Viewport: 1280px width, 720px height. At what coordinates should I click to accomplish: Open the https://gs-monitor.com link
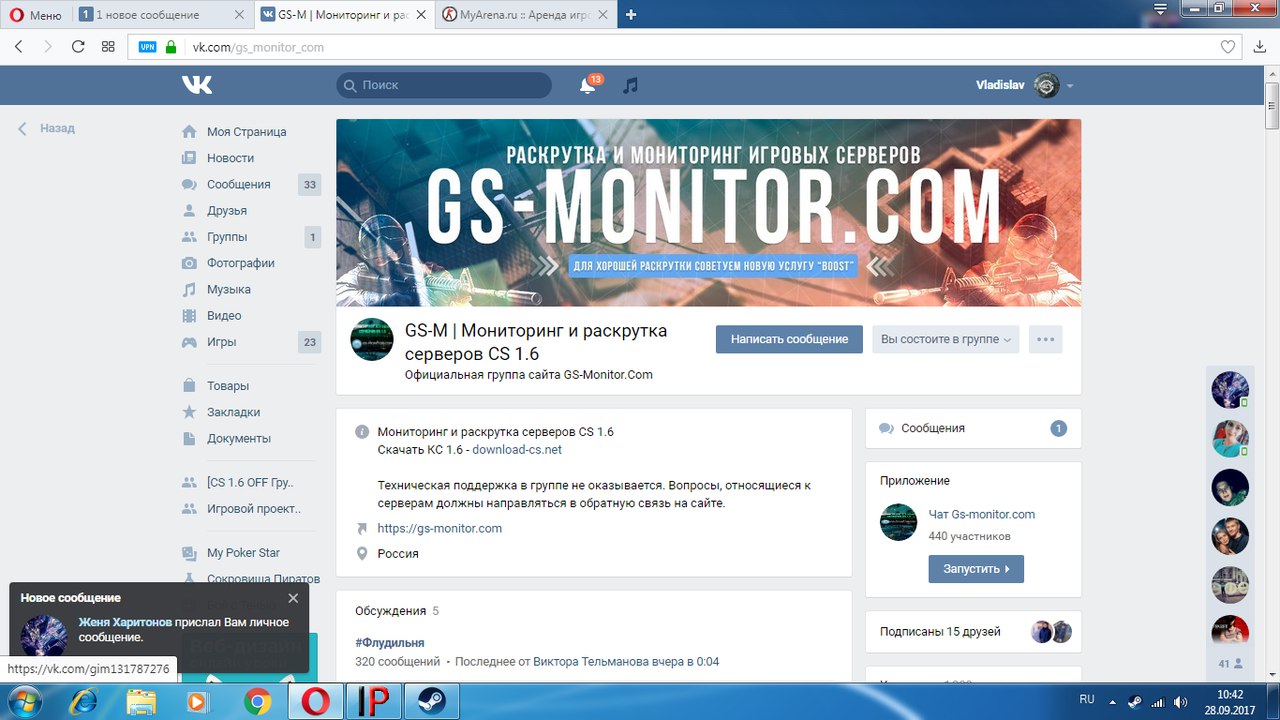click(439, 528)
